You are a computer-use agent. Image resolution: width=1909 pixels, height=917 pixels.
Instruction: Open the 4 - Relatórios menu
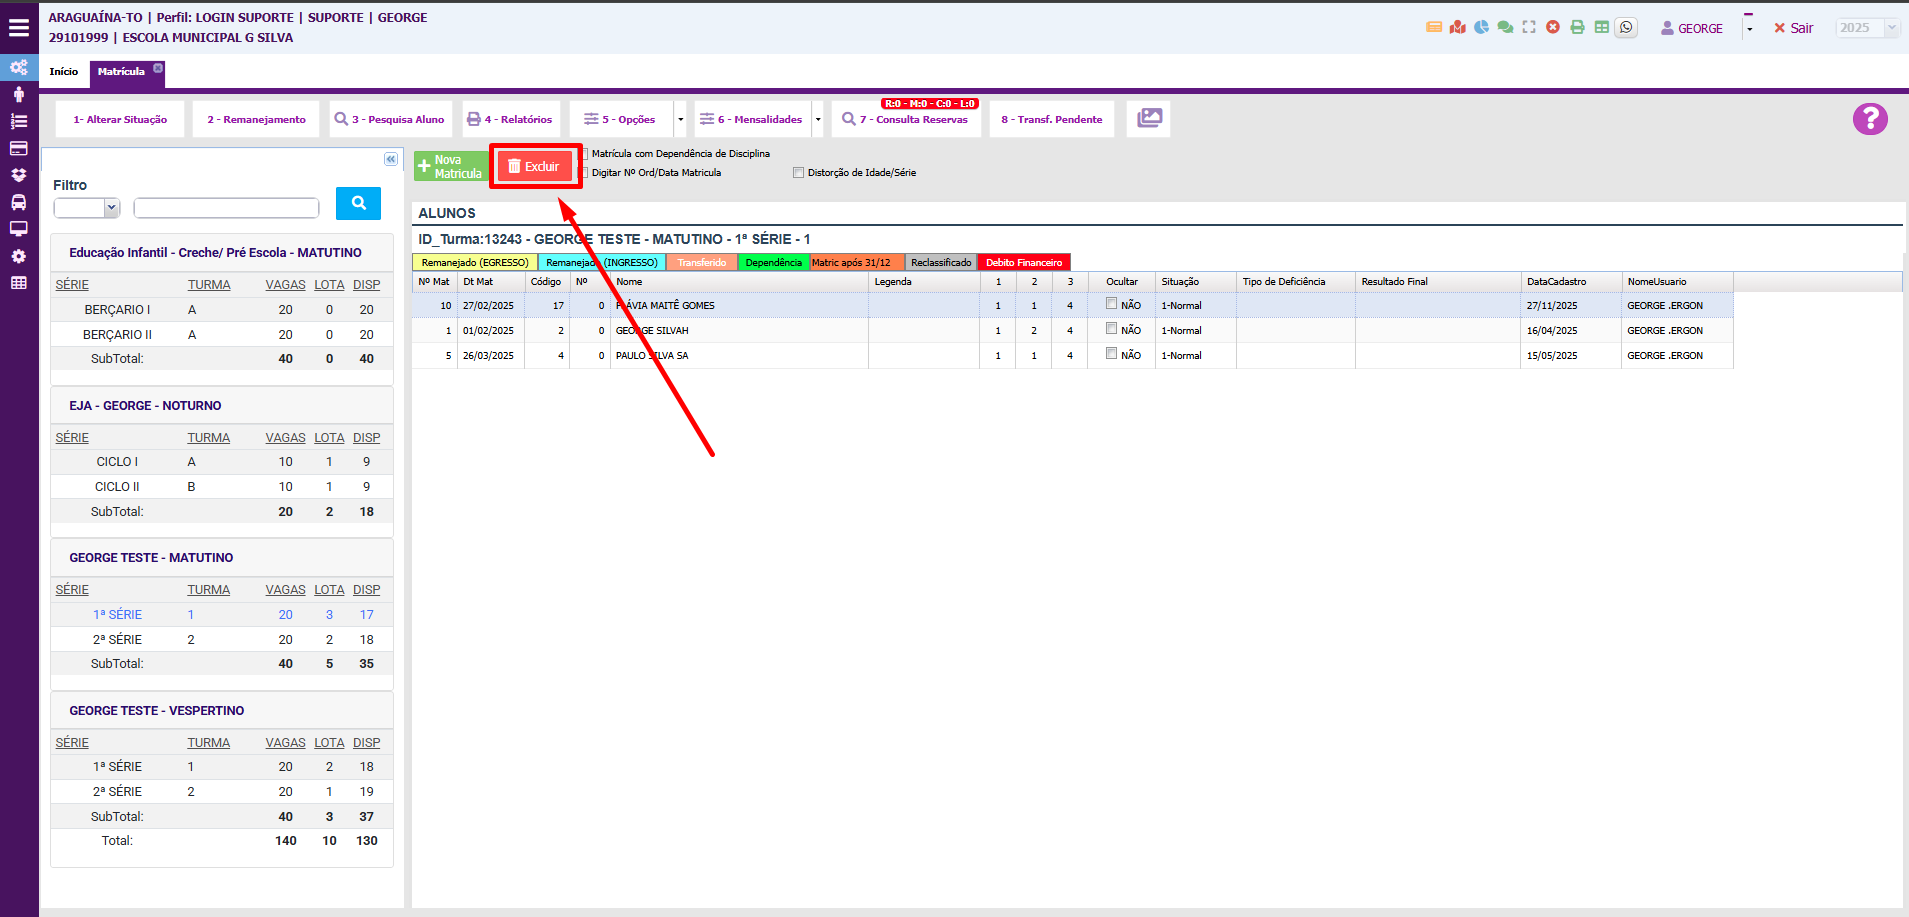(x=510, y=120)
